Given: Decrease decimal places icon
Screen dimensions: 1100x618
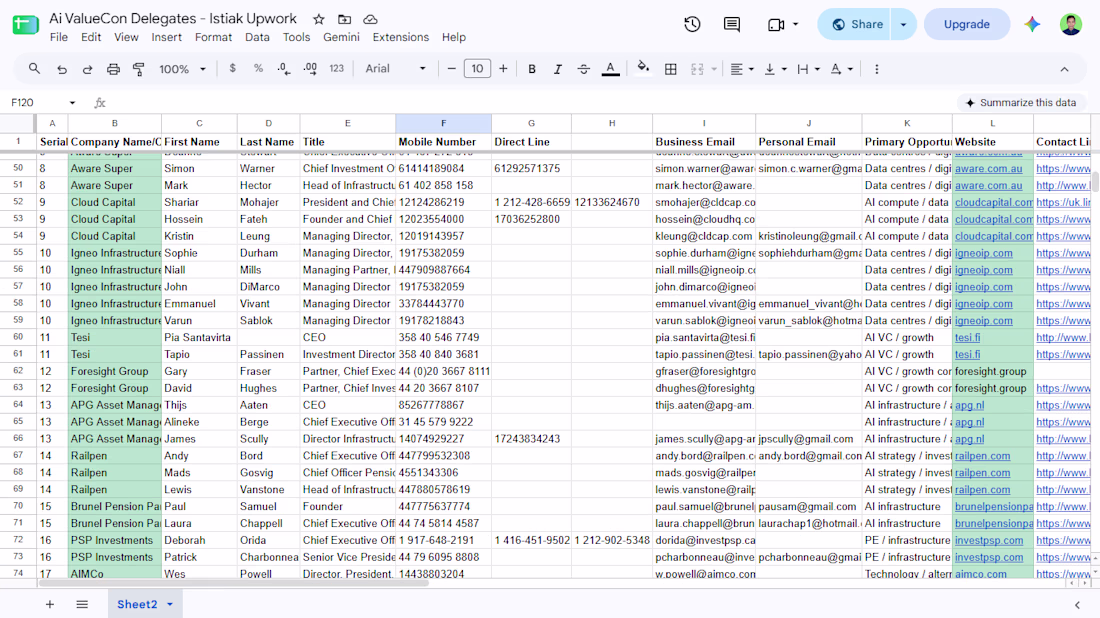Looking at the screenshot, I should (x=283, y=69).
